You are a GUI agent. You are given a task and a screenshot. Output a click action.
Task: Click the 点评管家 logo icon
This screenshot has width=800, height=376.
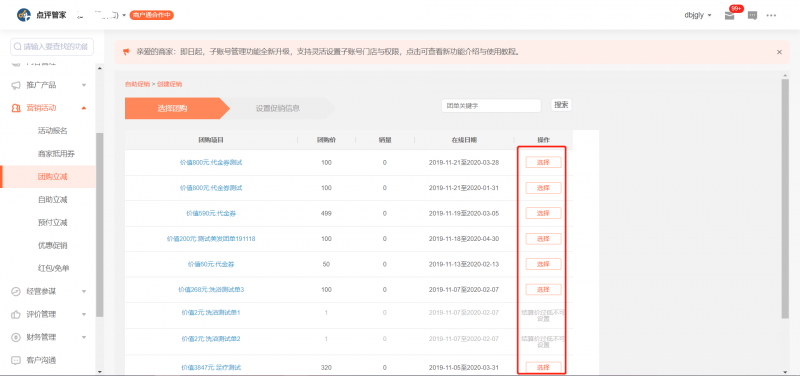[x=23, y=15]
